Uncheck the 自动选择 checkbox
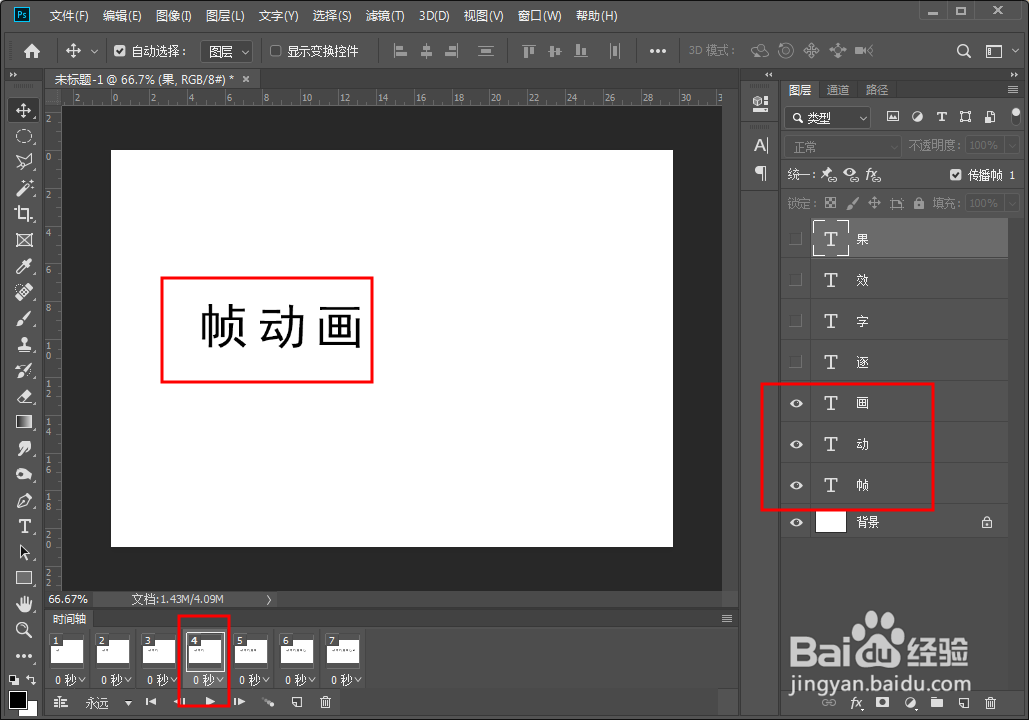The image size is (1029, 720). point(119,51)
